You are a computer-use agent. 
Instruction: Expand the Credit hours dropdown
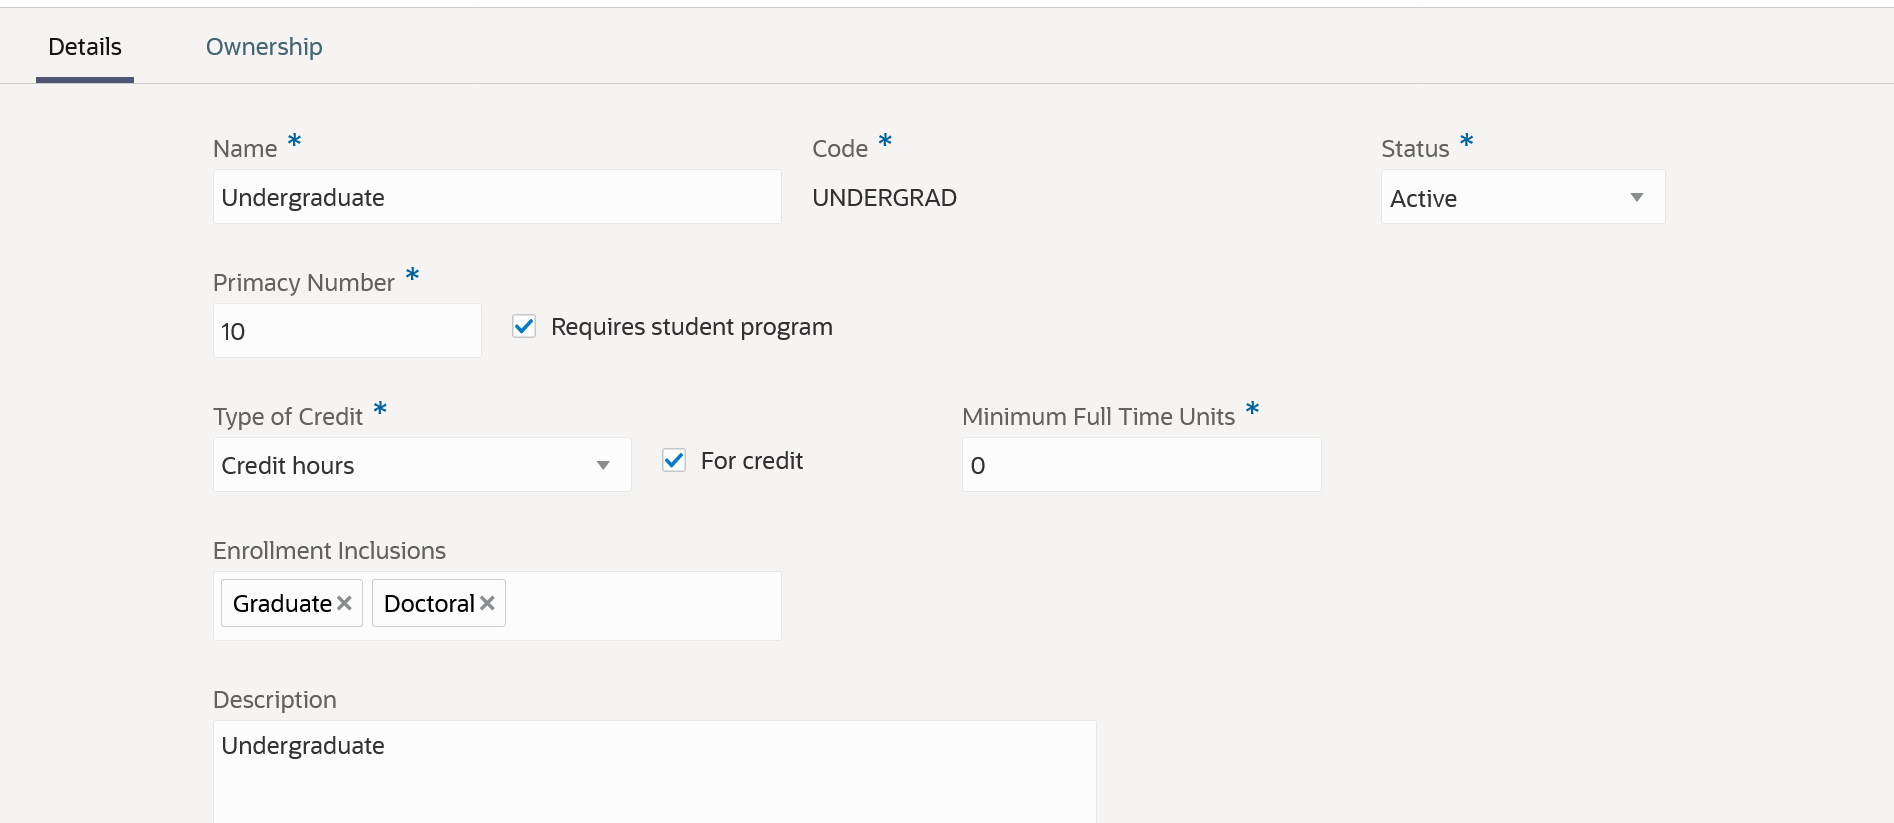point(400,465)
